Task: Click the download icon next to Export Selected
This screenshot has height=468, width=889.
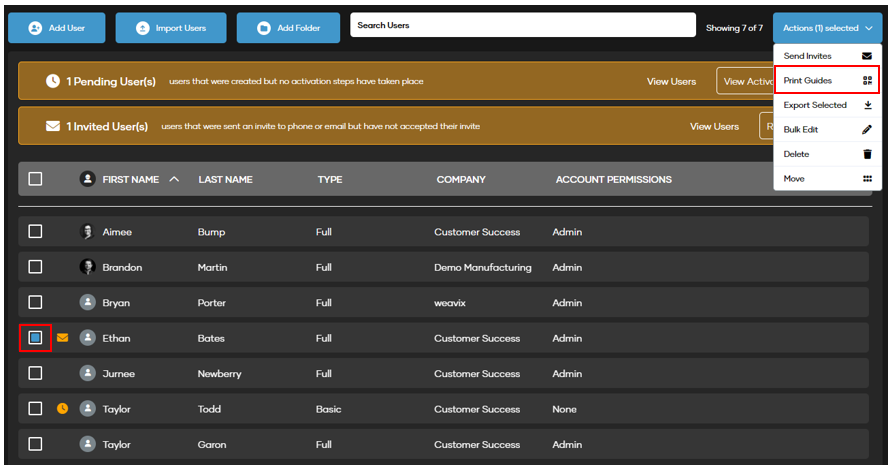Action: coord(867,105)
